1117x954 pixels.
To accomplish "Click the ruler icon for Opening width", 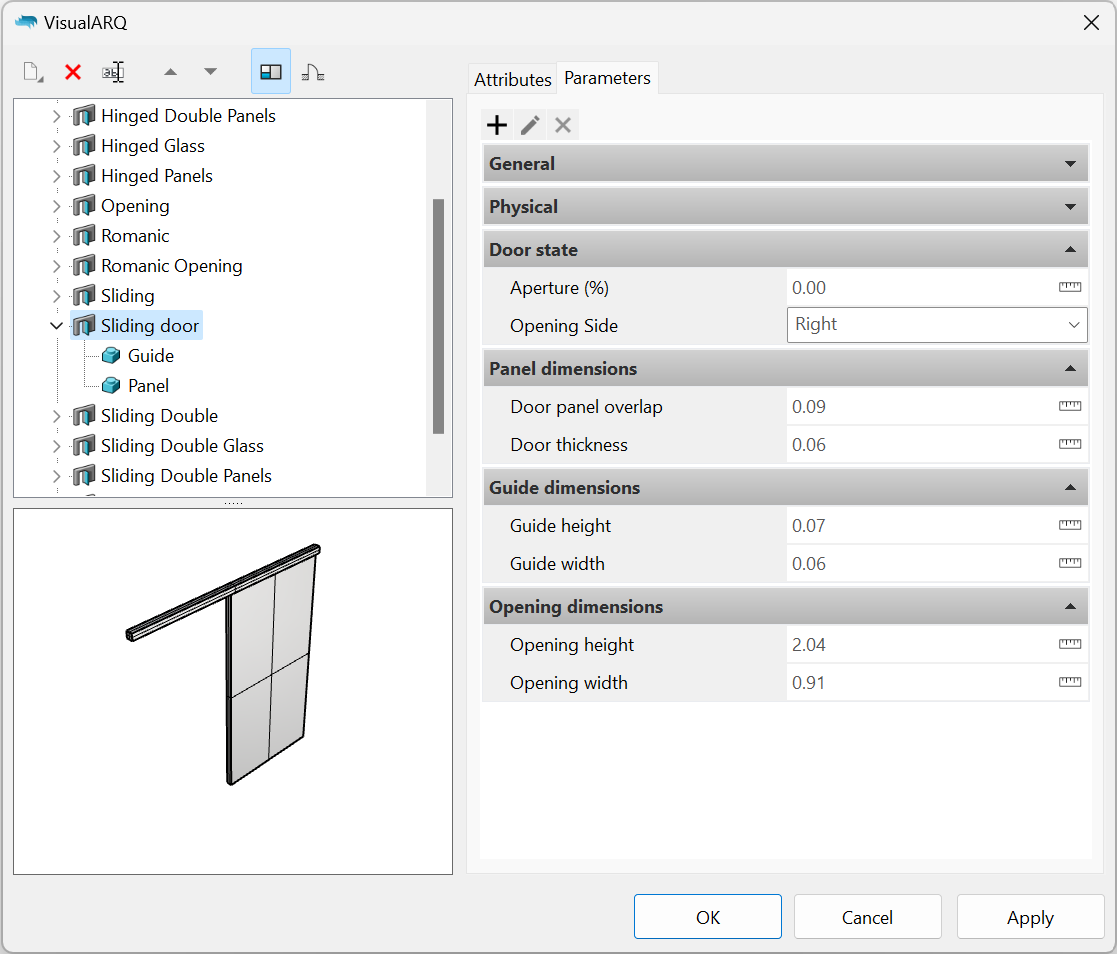I will click(1069, 682).
